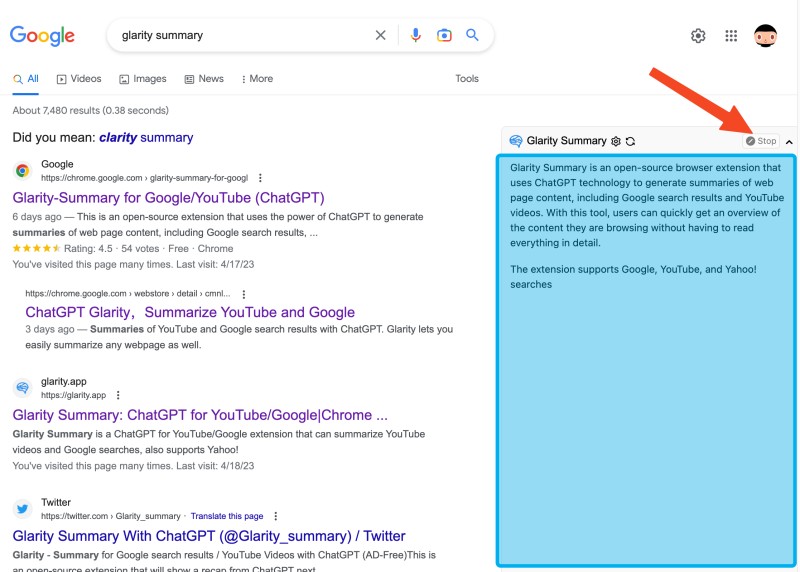Viewport: 800px width, 572px height.
Task: Open search by image camera icon
Action: tap(444, 35)
